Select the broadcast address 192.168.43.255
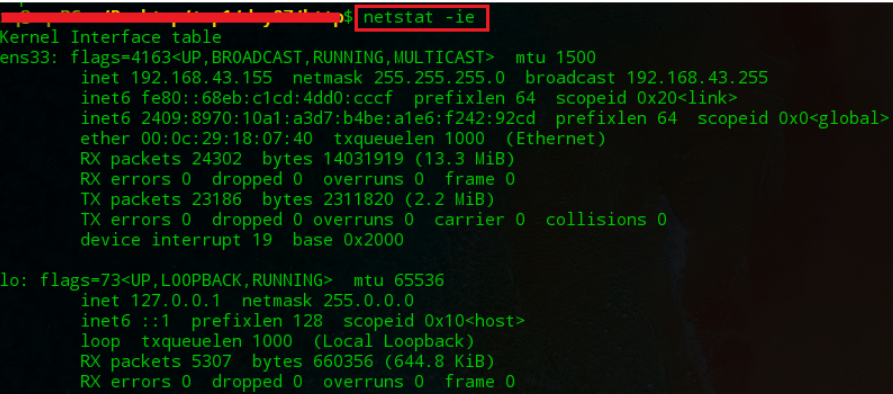893x394 pixels. point(697,78)
